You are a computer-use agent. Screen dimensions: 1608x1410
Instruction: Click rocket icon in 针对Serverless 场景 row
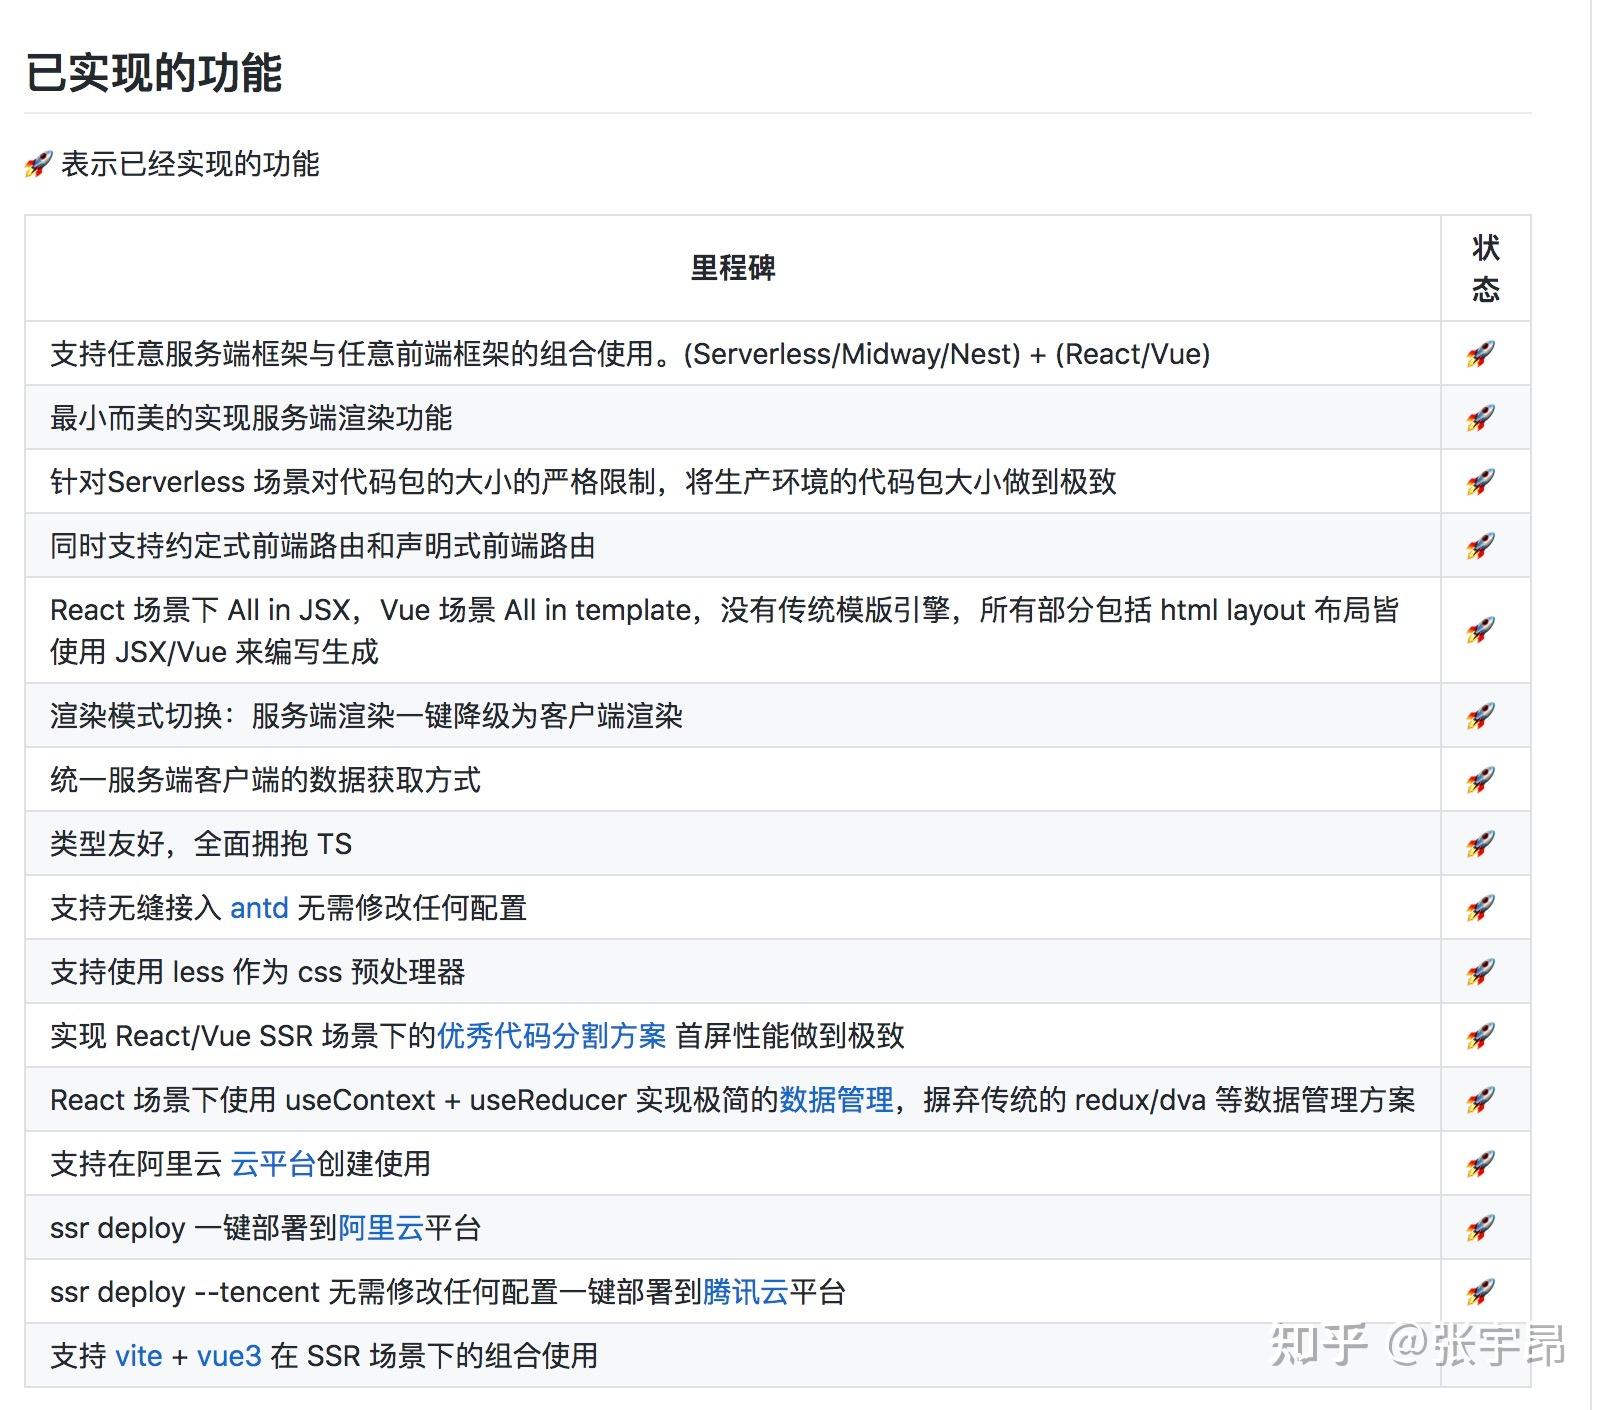point(1481,482)
